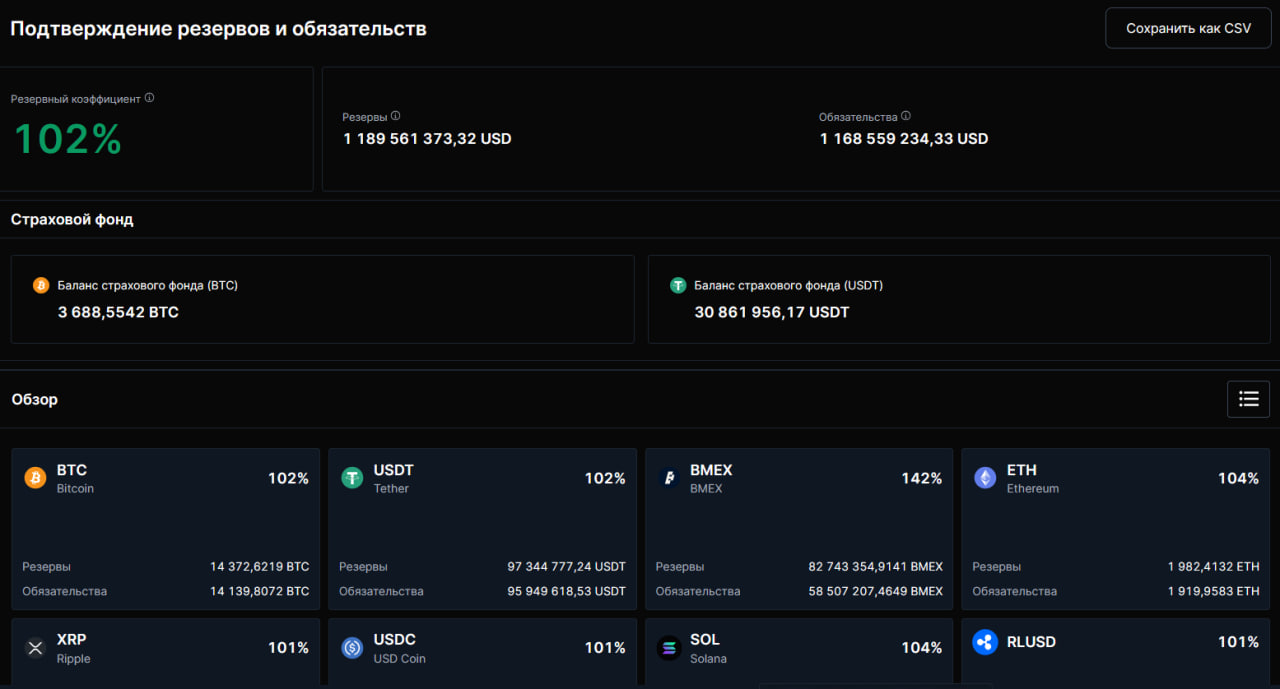Click the Solana SOL icon
The width and height of the screenshot is (1280, 689).
[x=668, y=648]
